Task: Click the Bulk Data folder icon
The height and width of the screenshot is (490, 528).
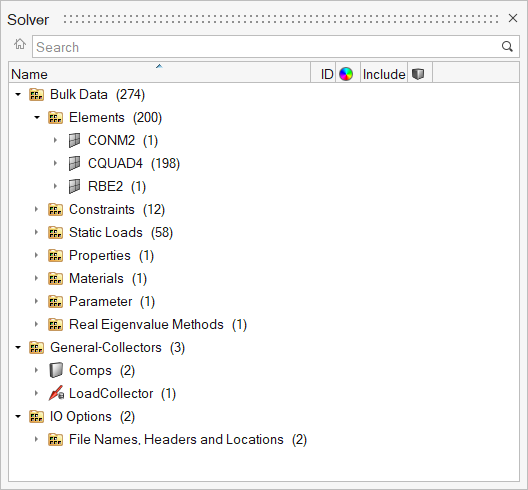Action: 36,94
